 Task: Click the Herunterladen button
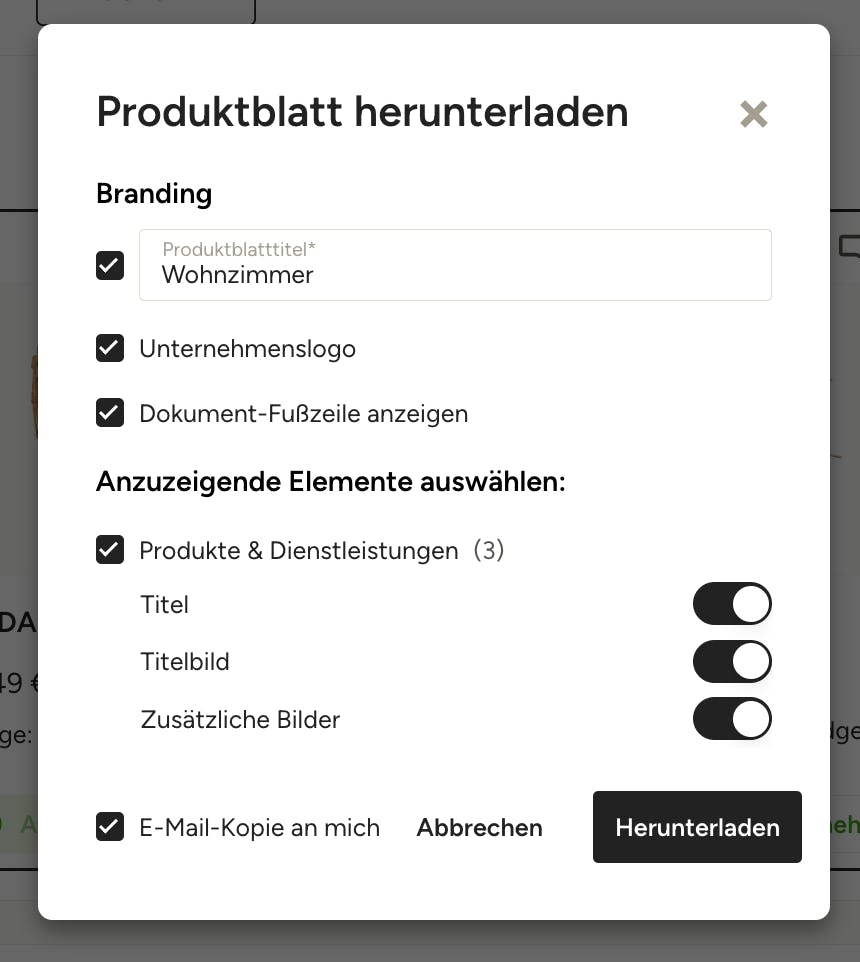(697, 827)
